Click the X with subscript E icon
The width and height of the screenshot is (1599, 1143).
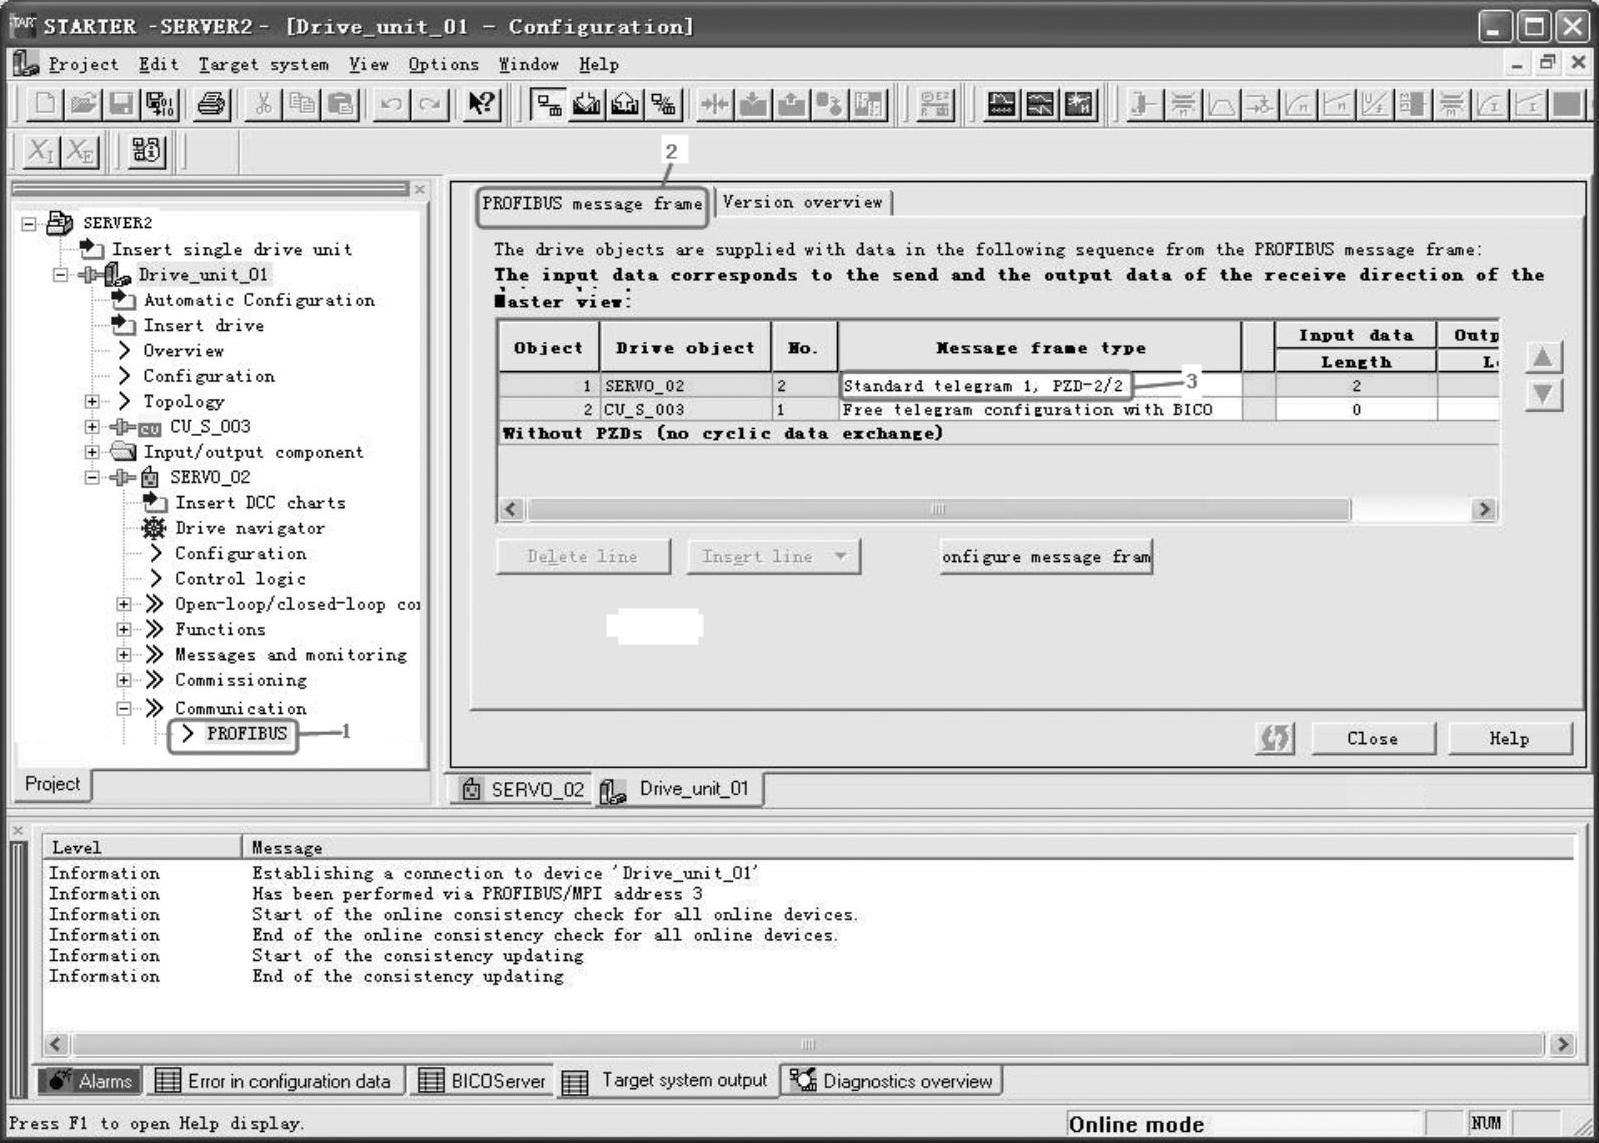[x=80, y=151]
